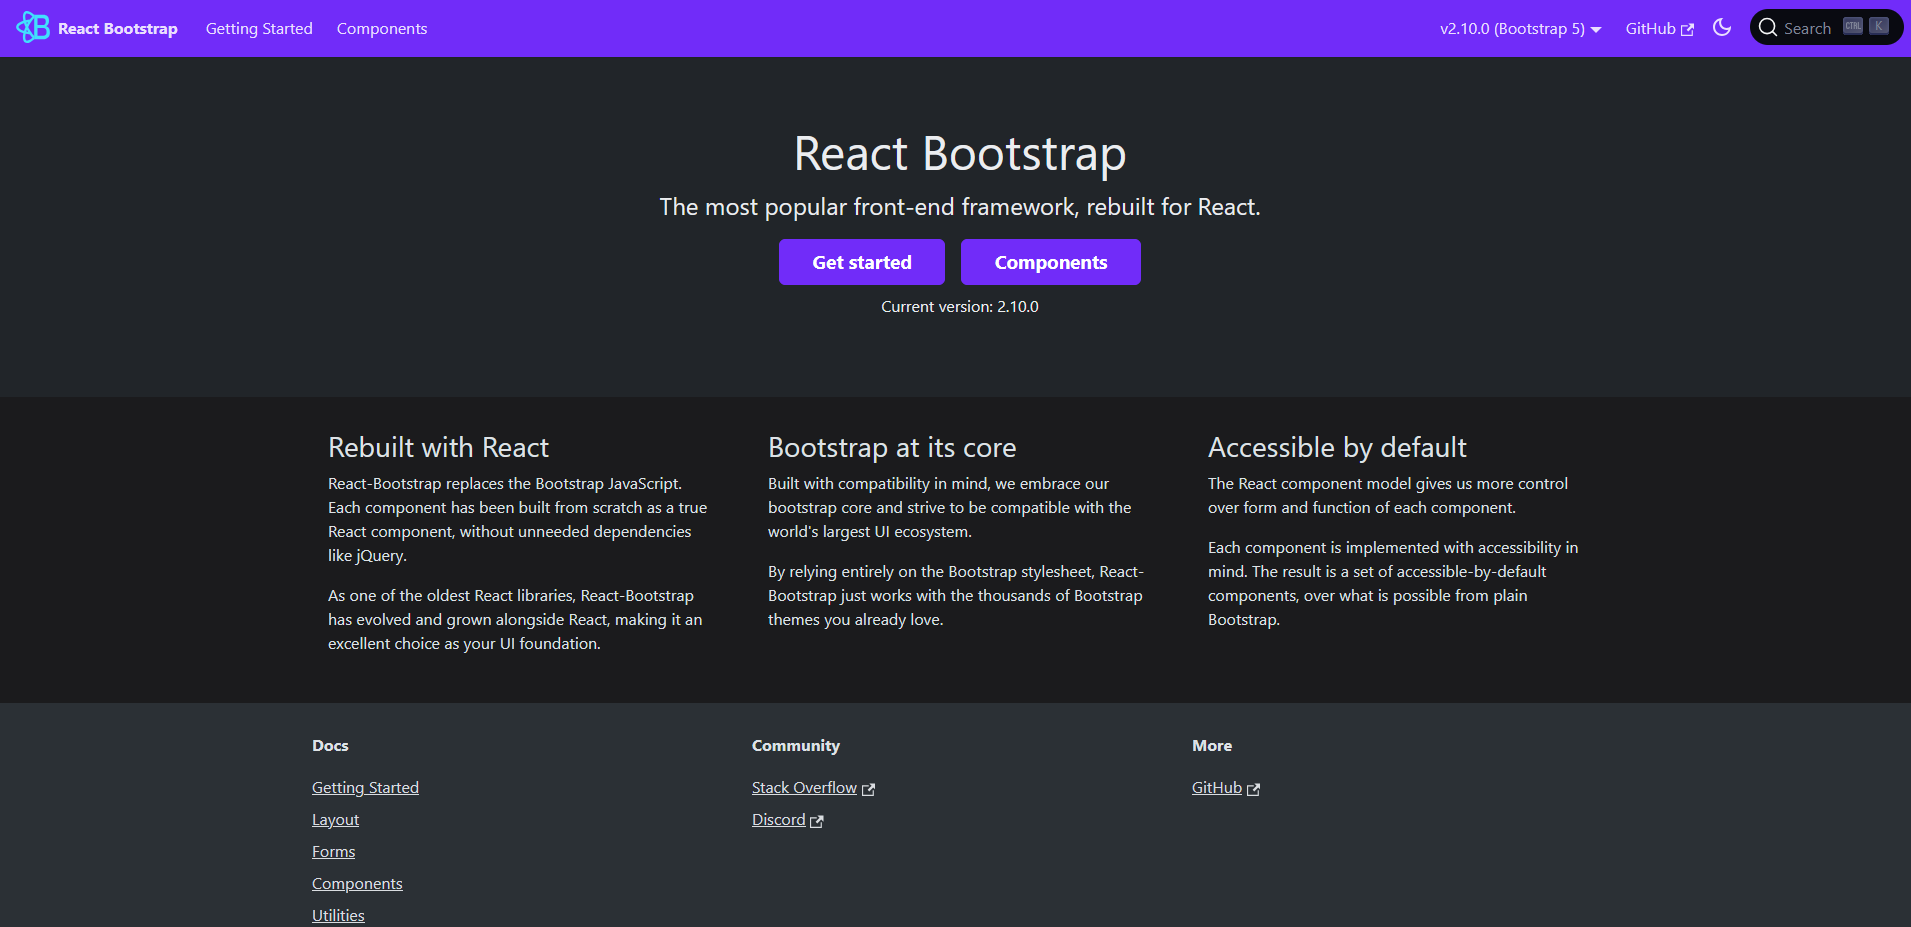Click the K key badge in search

tap(1879, 27)
